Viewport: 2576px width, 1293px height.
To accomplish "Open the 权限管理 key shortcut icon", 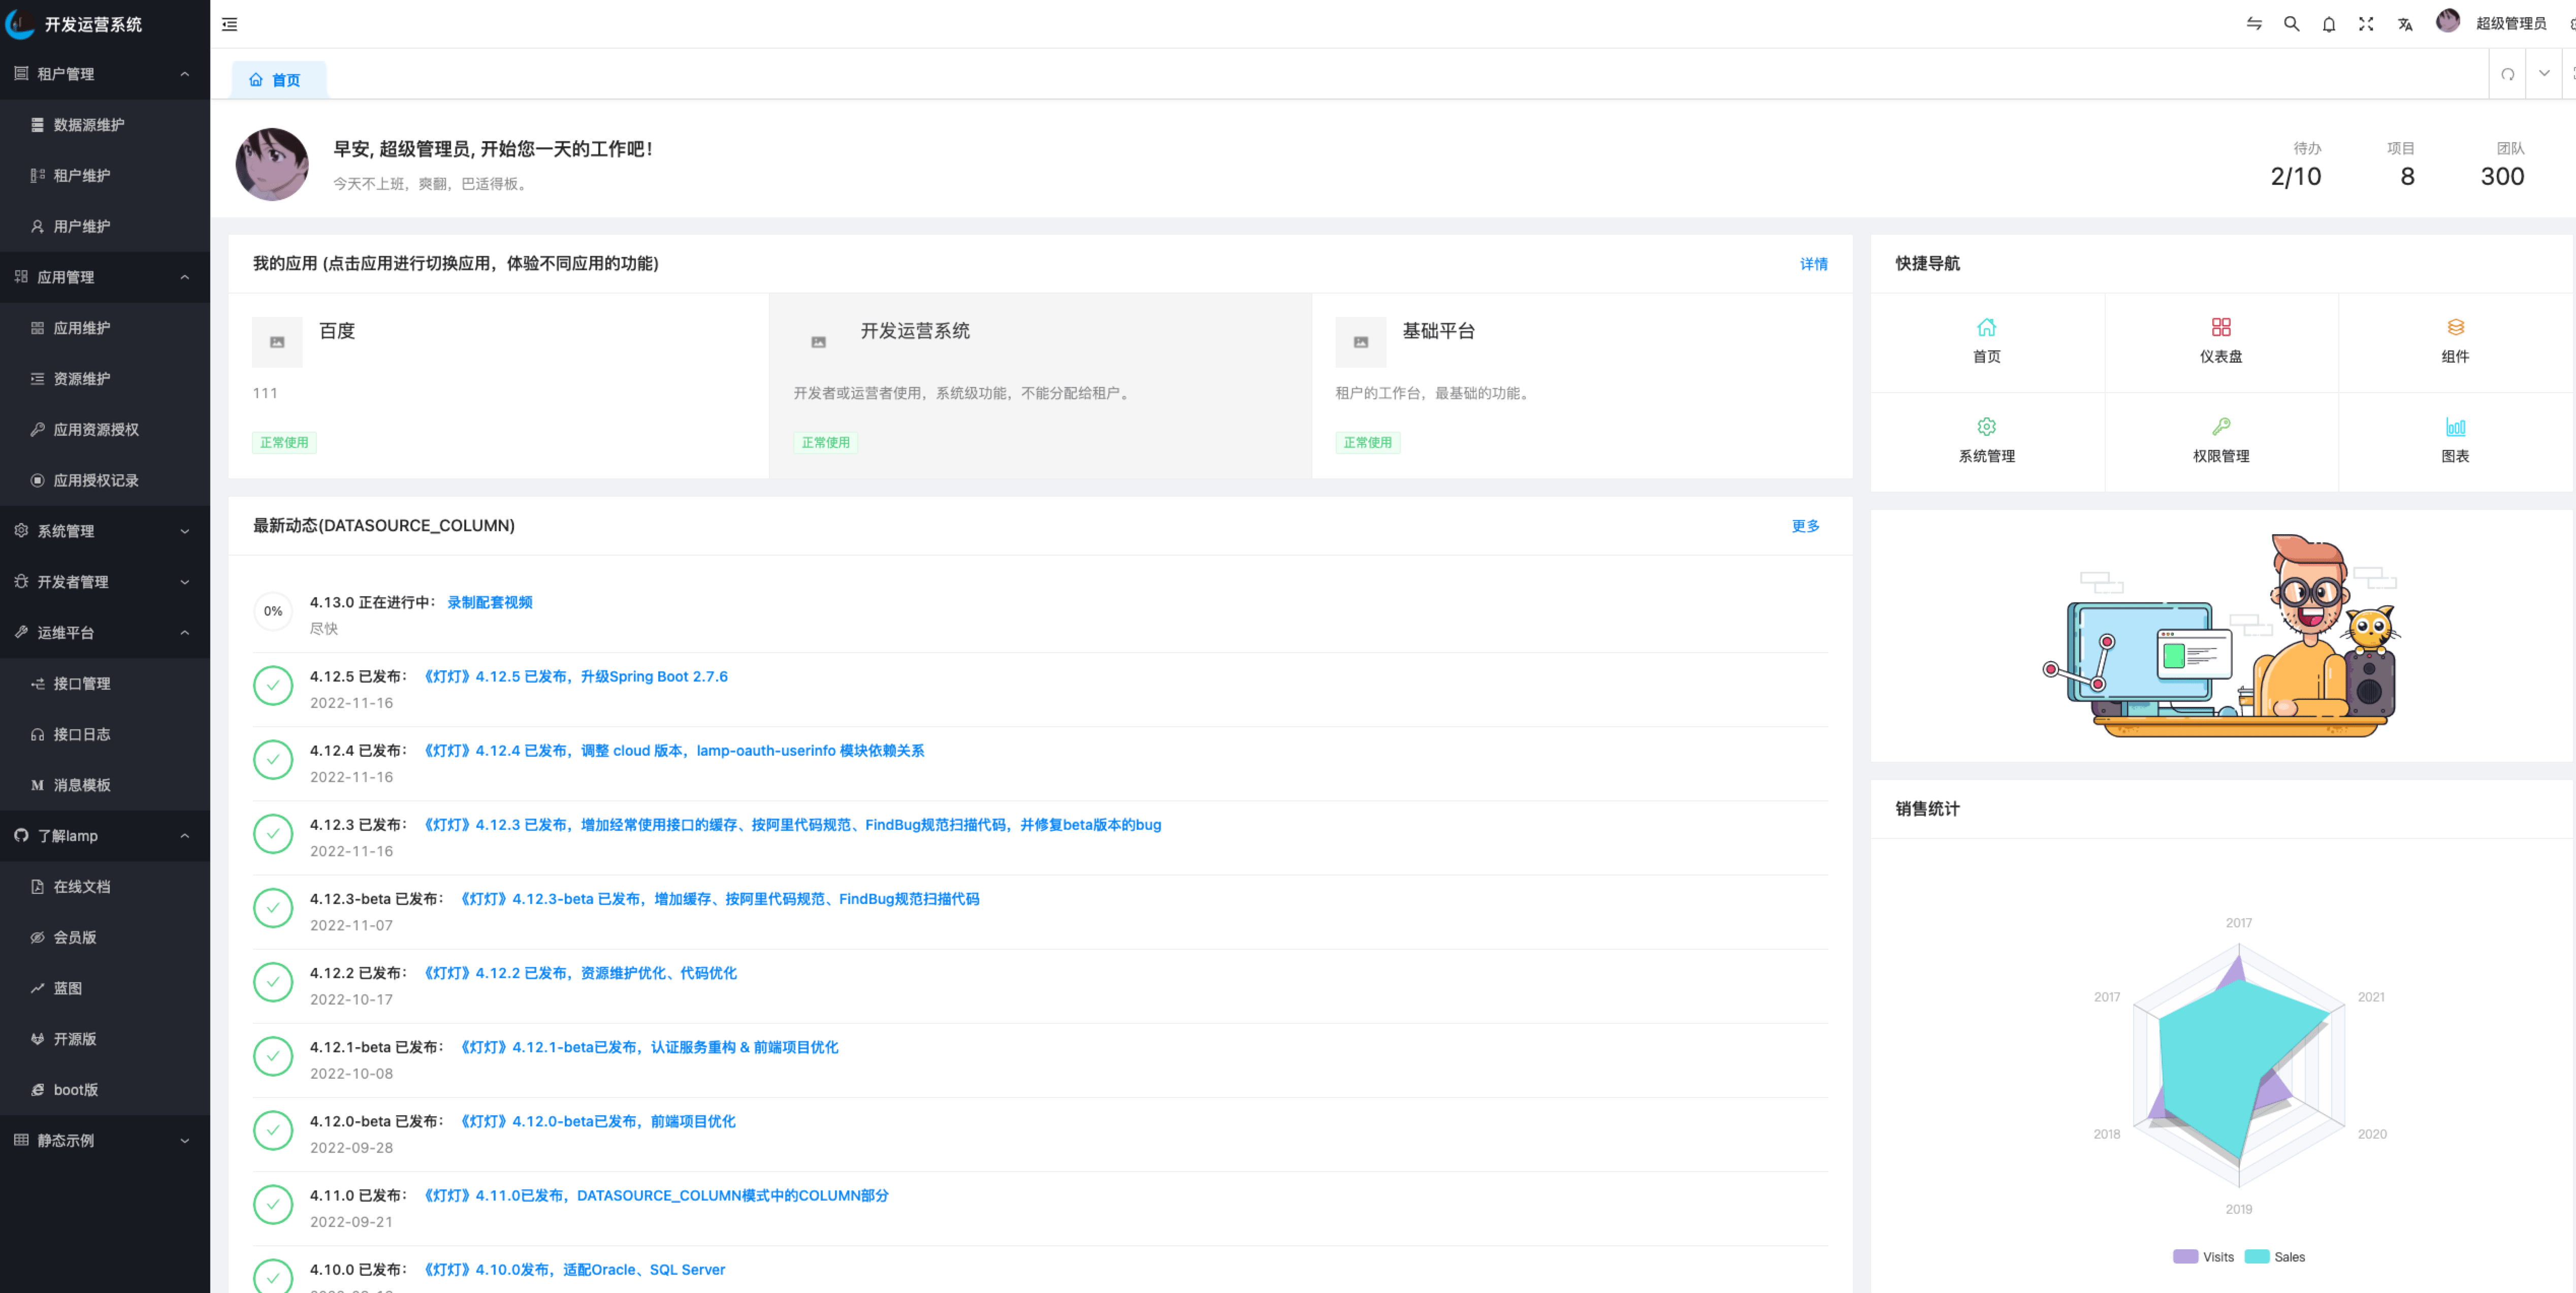I will point(2220,427).
